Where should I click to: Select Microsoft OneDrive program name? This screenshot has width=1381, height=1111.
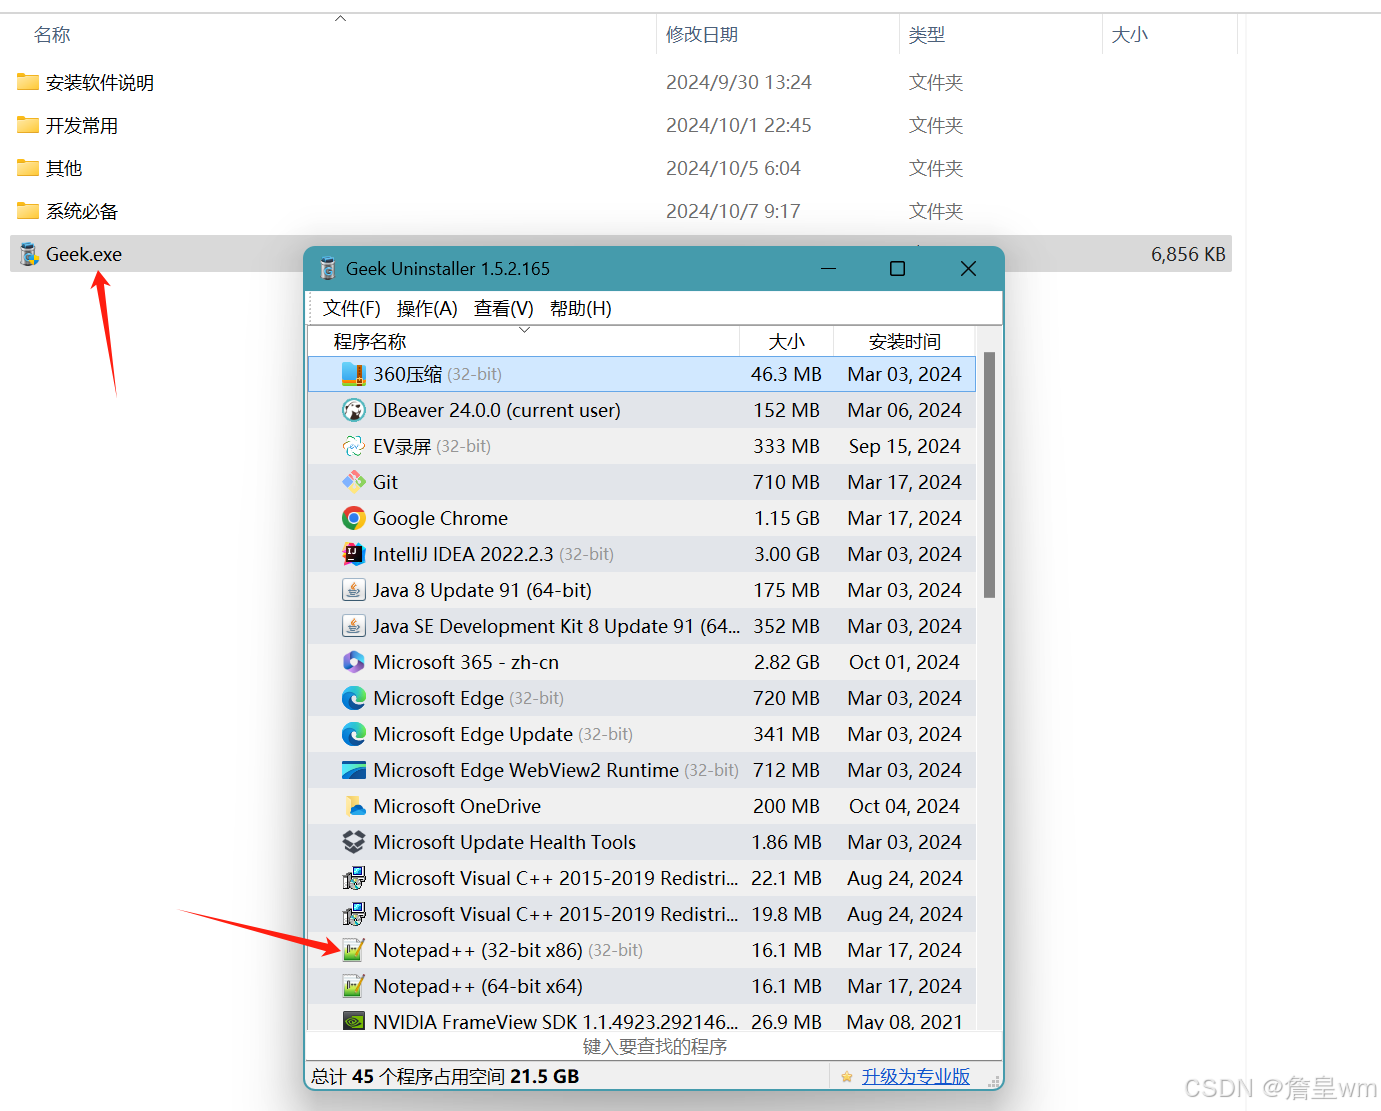457,806
